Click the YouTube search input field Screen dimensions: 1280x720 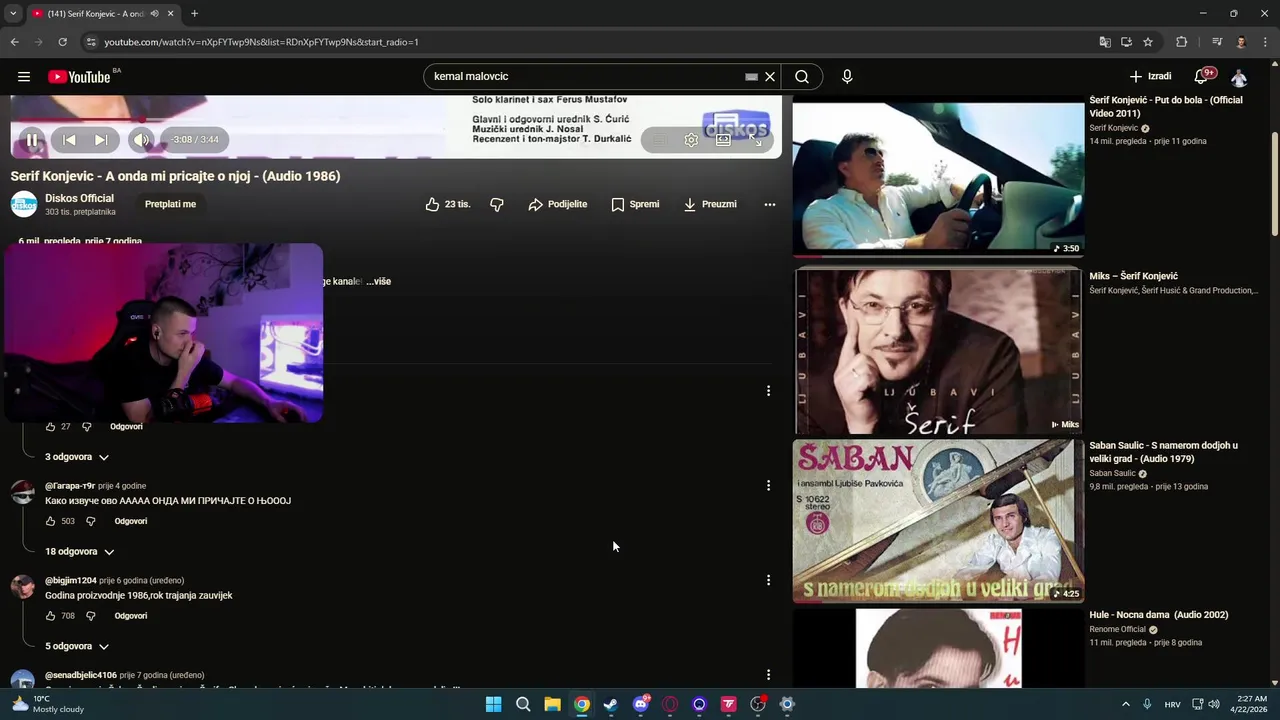(585, 77)
